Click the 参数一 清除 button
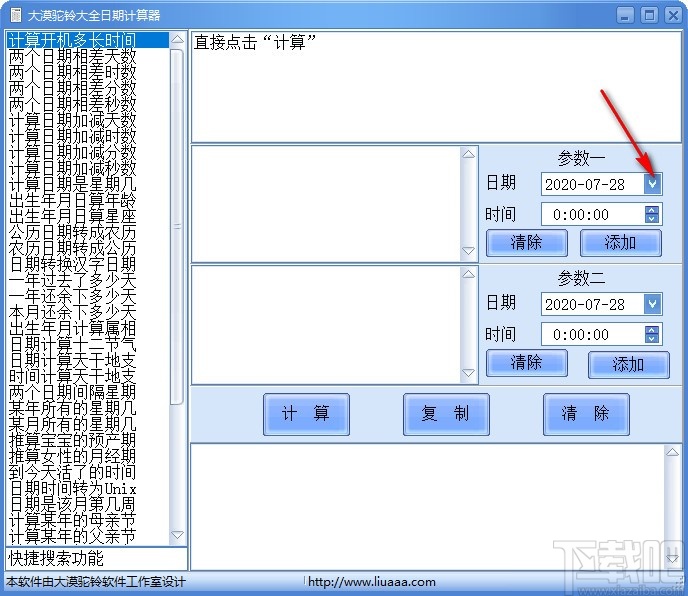Viewport: 688px width, 596px height. 527,243
